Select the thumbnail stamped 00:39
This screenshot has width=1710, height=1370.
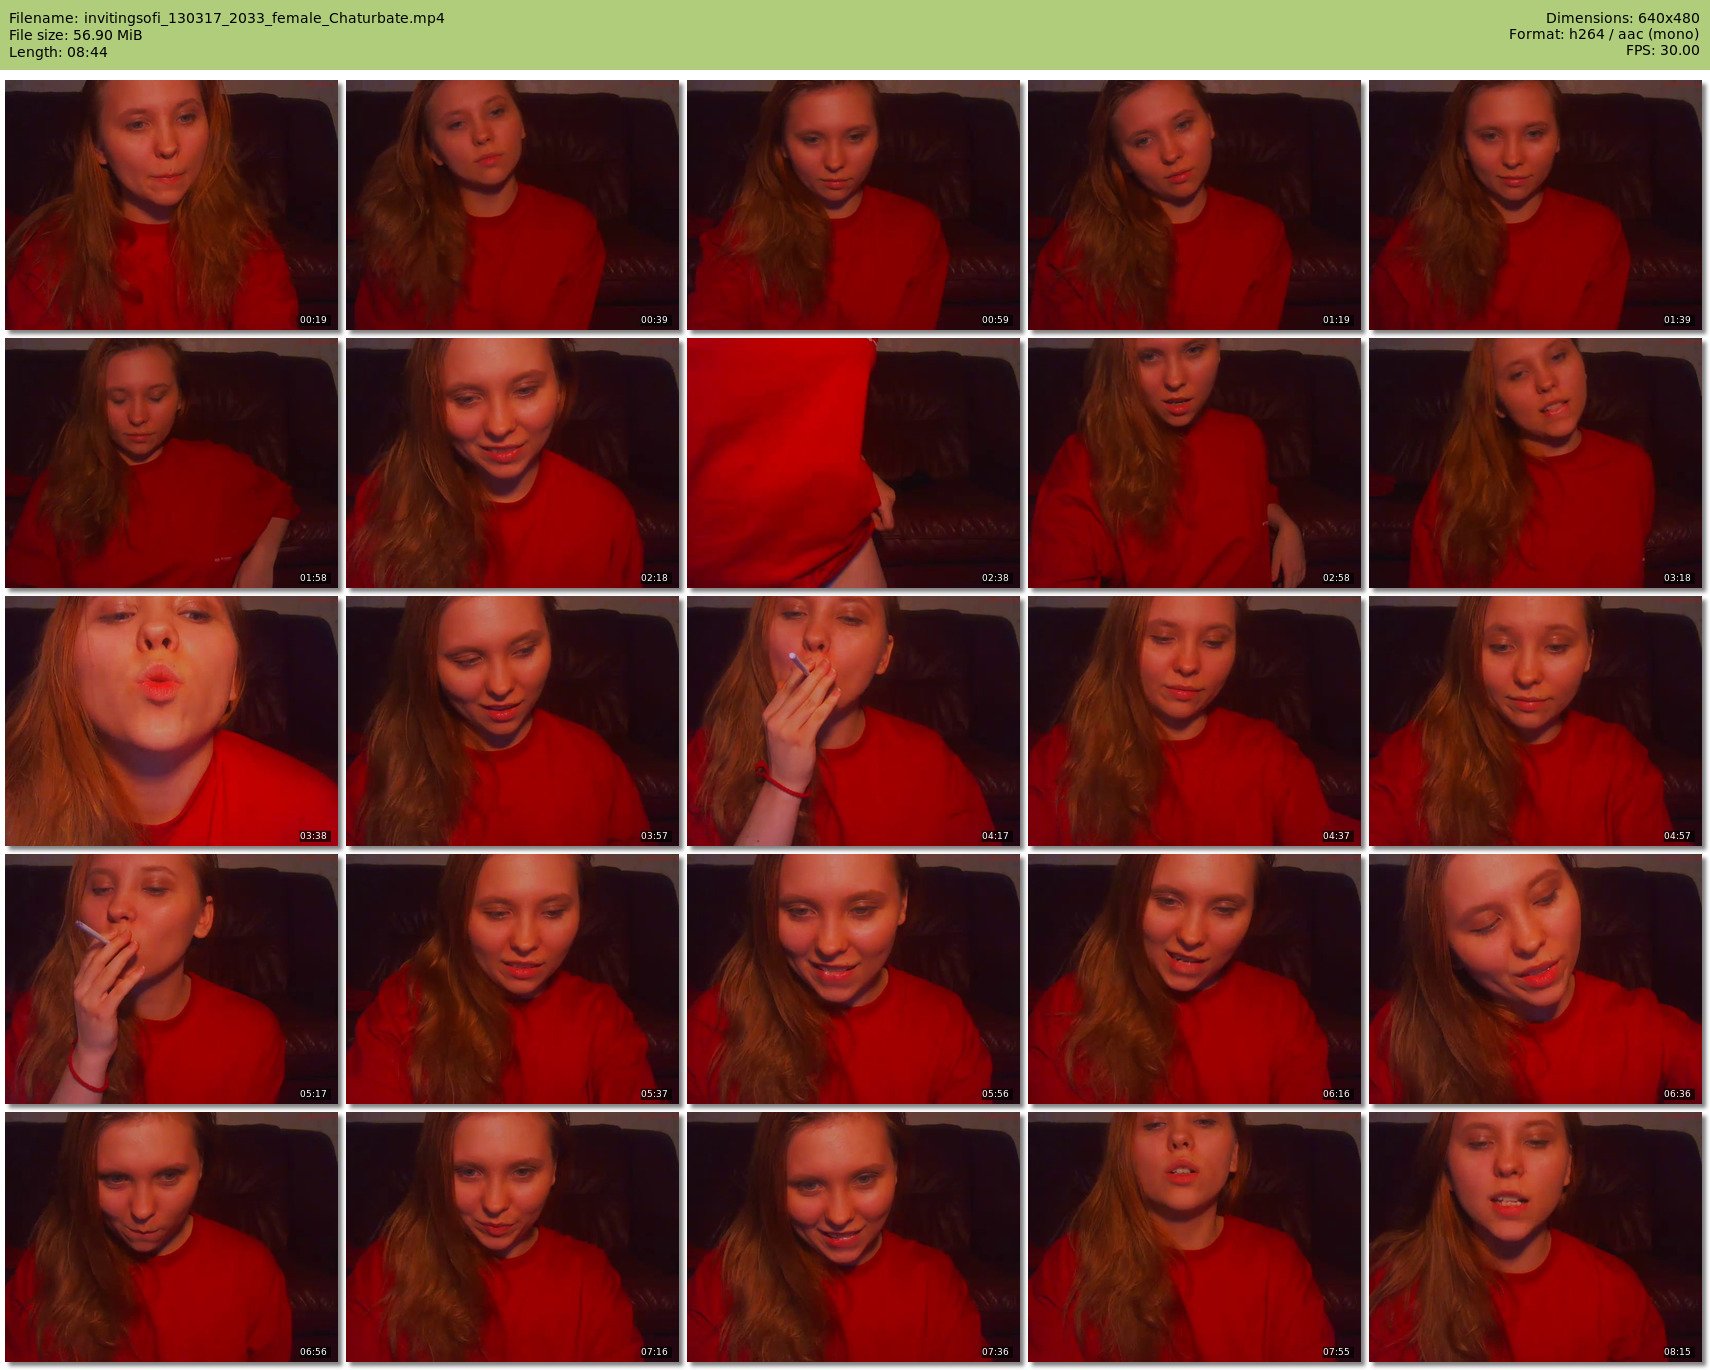click(512, 205)
